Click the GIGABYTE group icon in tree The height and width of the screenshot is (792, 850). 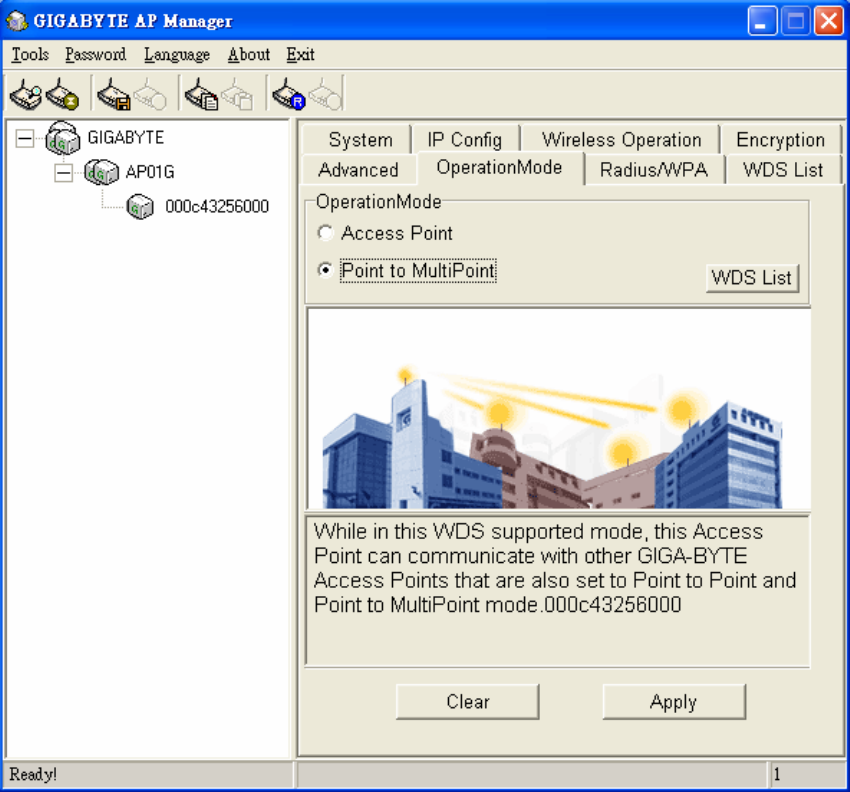[63, 138]
